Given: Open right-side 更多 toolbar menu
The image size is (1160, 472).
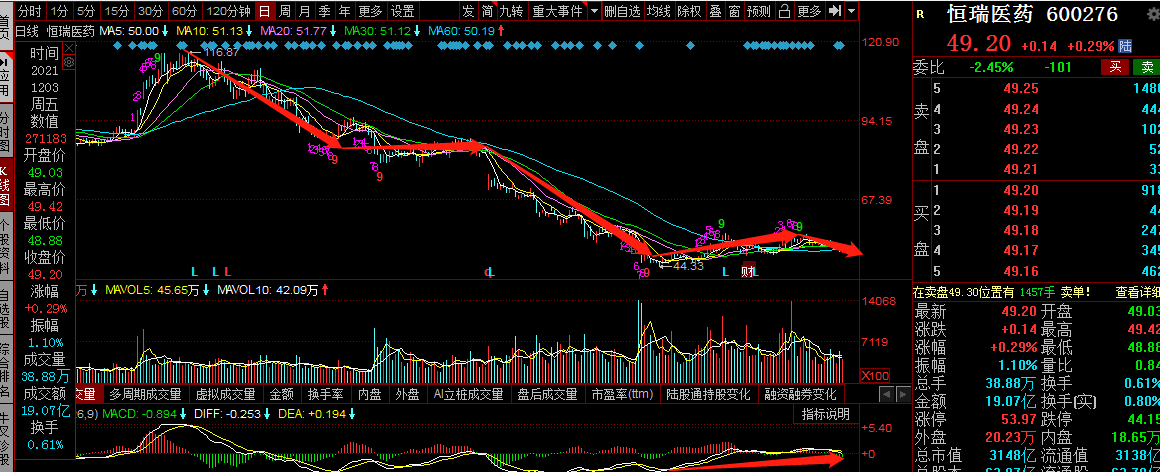Looking at the screenshot, I should (809, 11).
